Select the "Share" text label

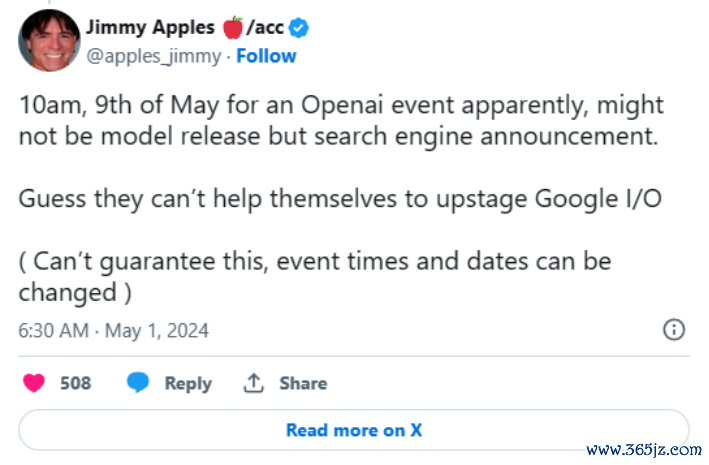coord(303,383)
